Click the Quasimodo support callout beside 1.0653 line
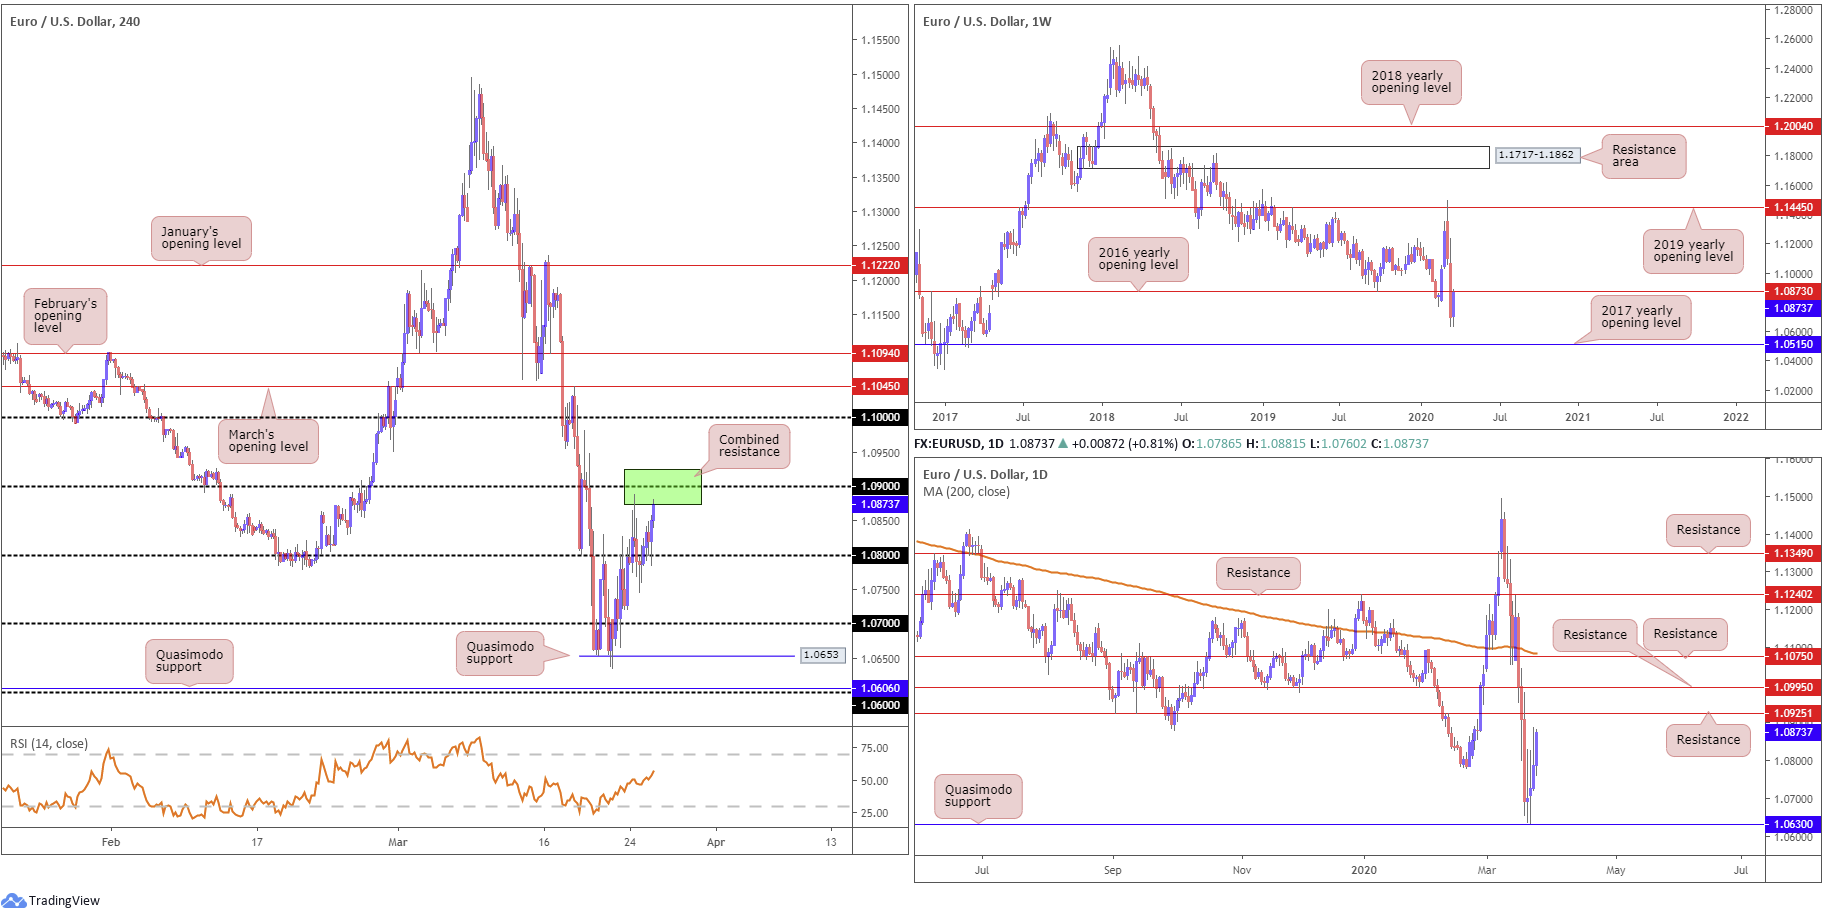The height and width of the screenshot is (911, 1822). pyautogui.click(x=500, y=653)
